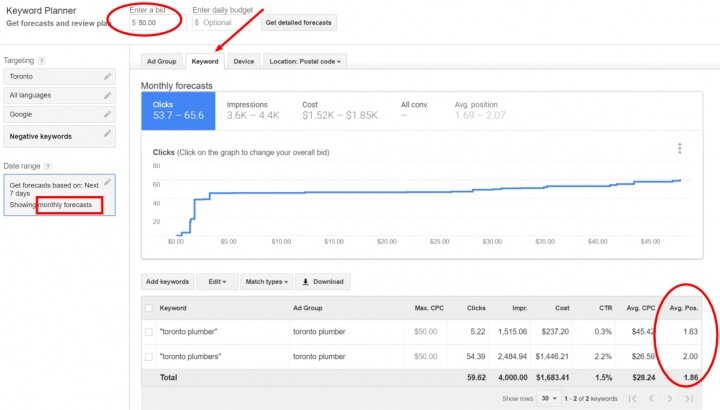
Task: Select all keywords header checkbox
Action: (149, 308)
